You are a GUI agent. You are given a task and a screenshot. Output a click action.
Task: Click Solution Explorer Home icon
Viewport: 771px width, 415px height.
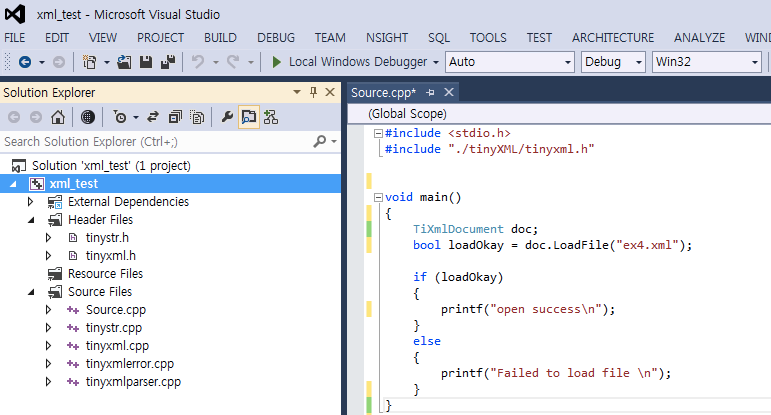click(58, 117)
